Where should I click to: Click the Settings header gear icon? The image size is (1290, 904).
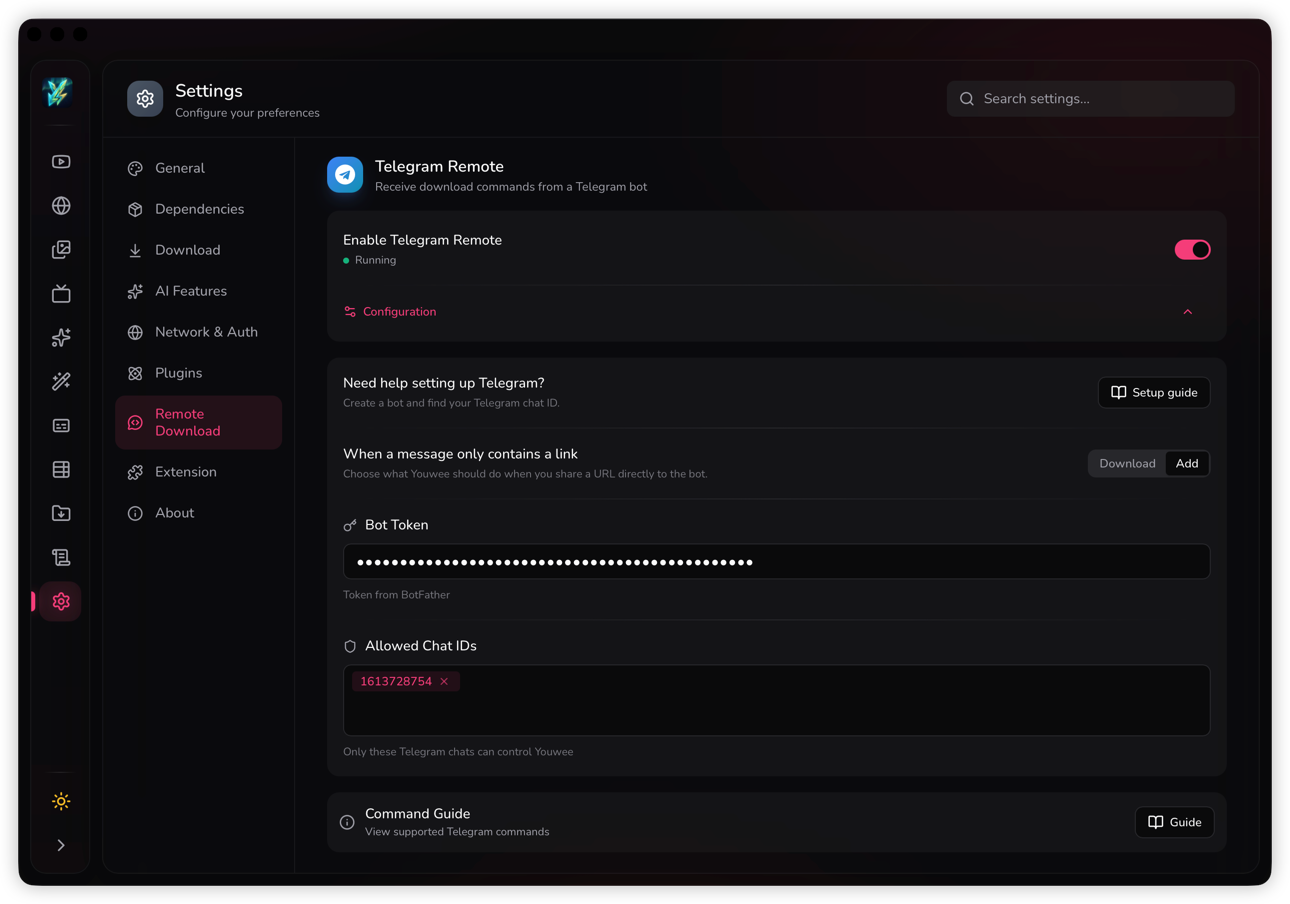[x=145, y=99]
